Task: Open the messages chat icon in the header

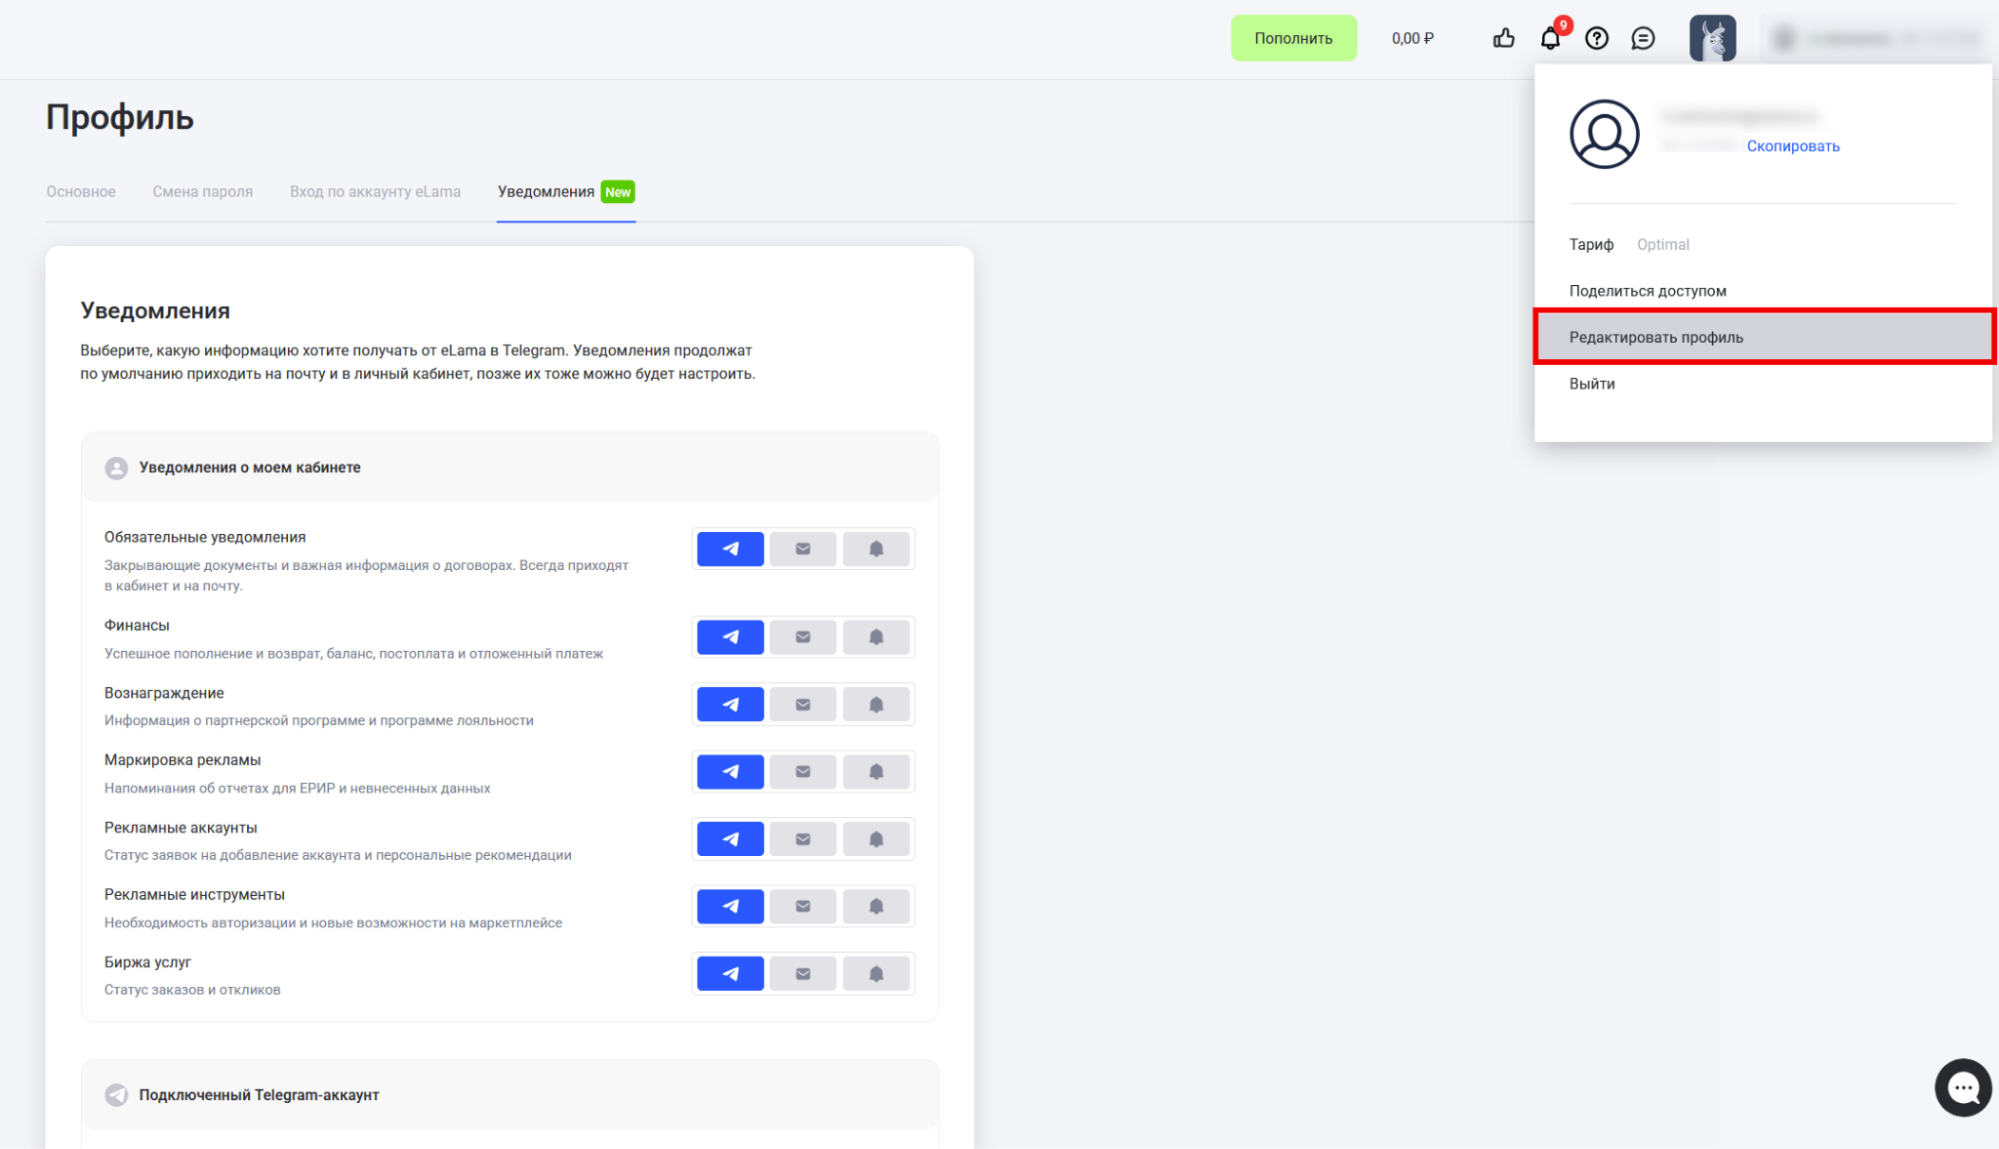Action: coord(1643,38)
